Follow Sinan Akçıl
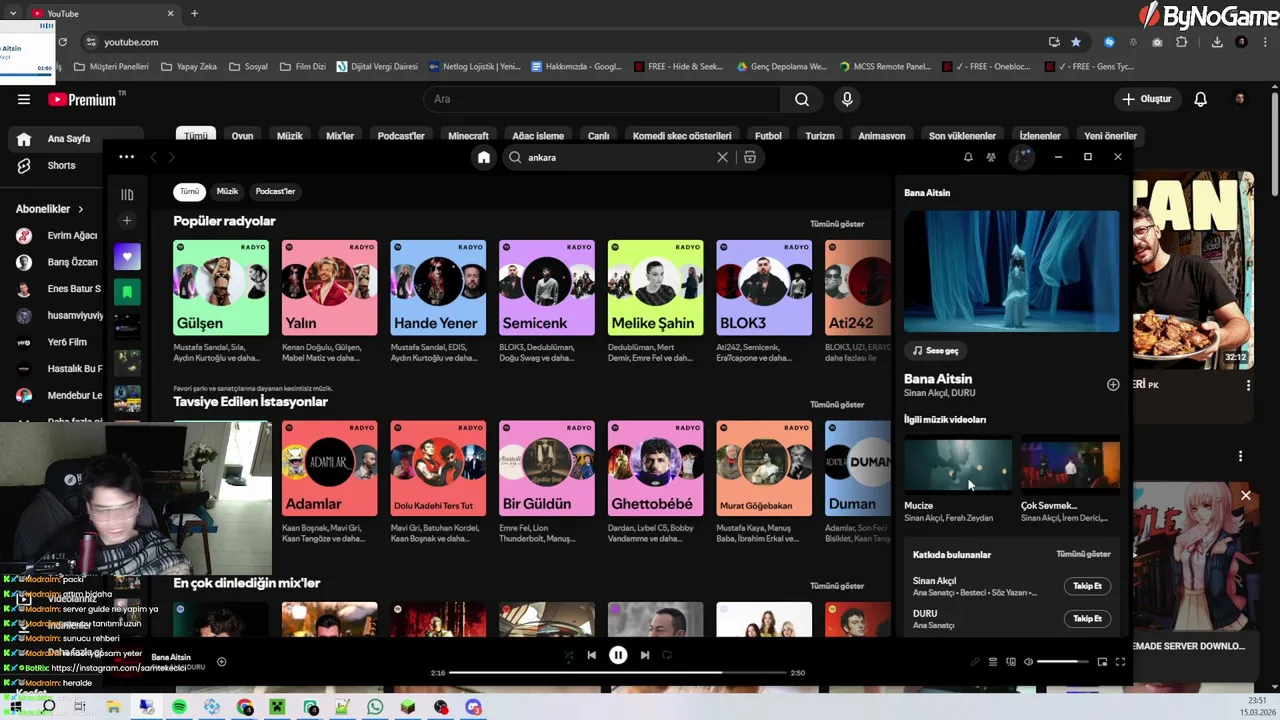The image size is (1280, 720). click(x=1087, y=586)
